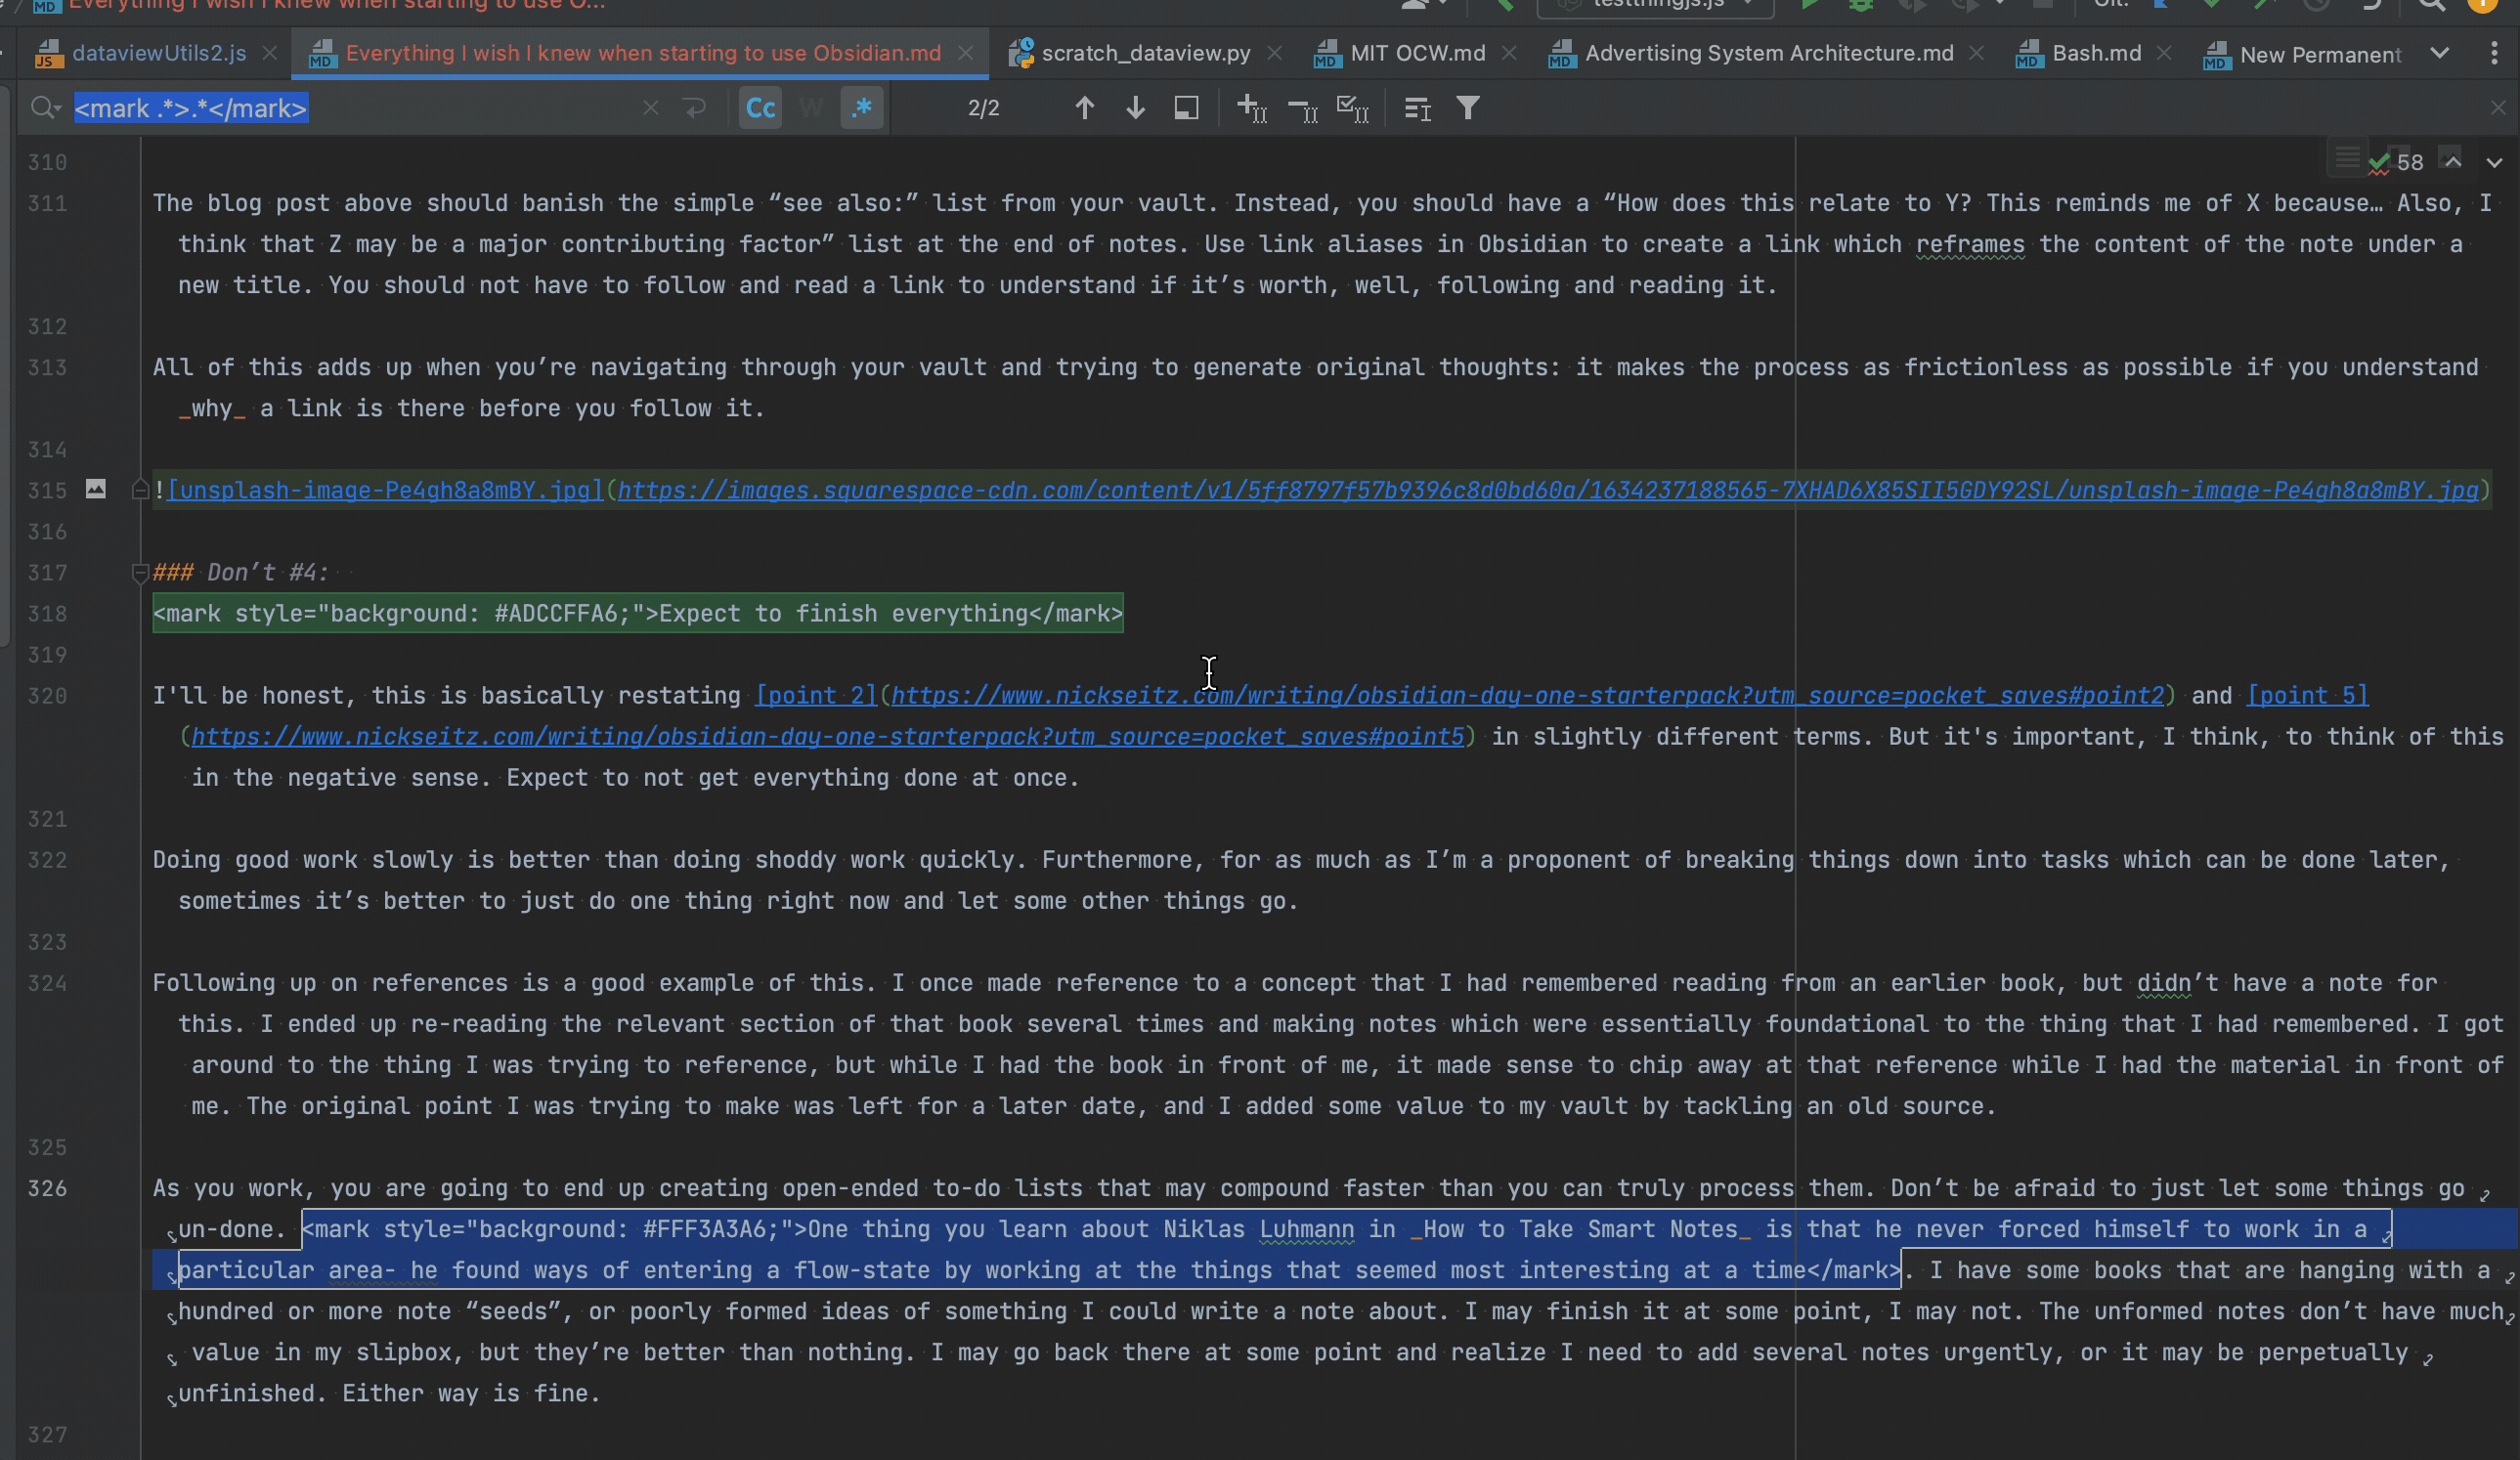The image size is (2520, 1460).
Task: Go to previous search occurrence arrow
Action: (1085, 108)
